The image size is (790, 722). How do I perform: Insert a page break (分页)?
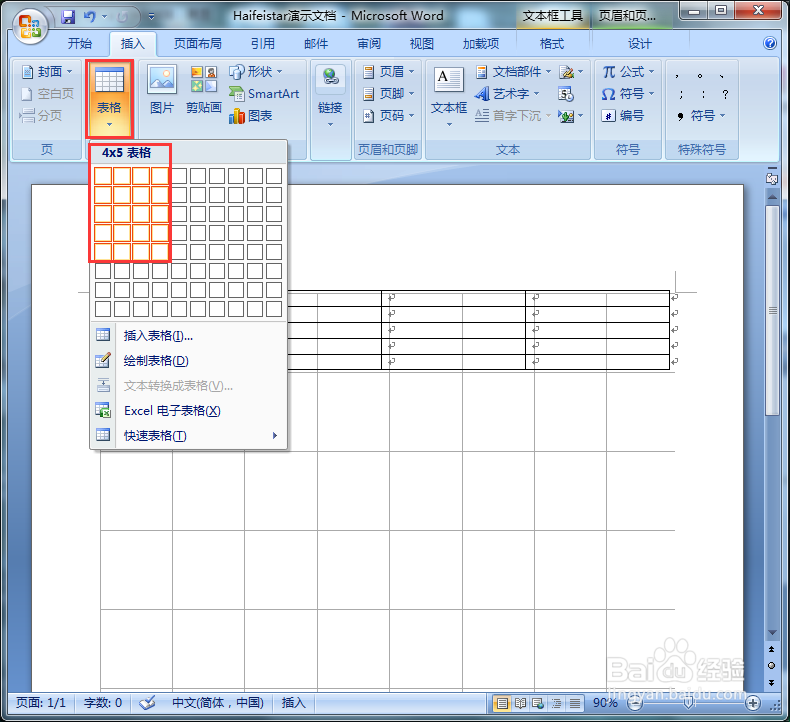[x=41, y=116]
